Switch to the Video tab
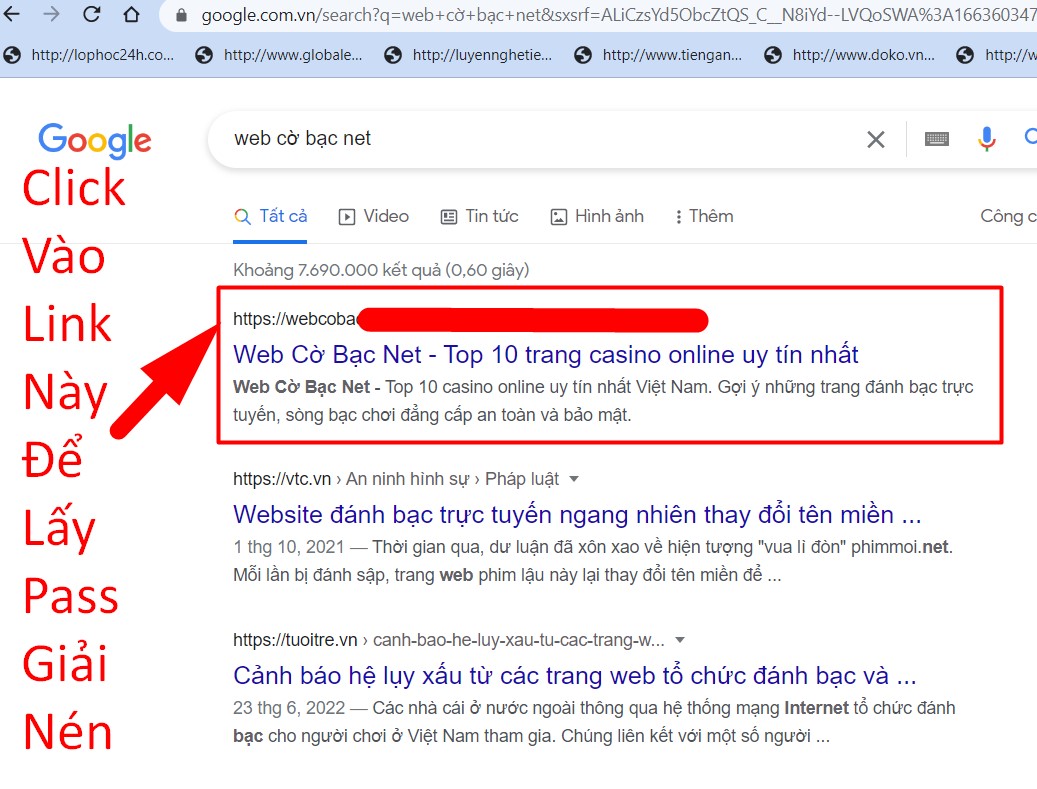 coord(374,216)
